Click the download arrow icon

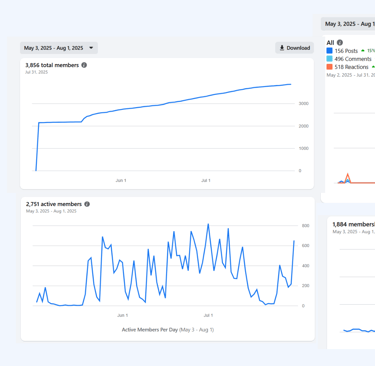pos(282,48)
